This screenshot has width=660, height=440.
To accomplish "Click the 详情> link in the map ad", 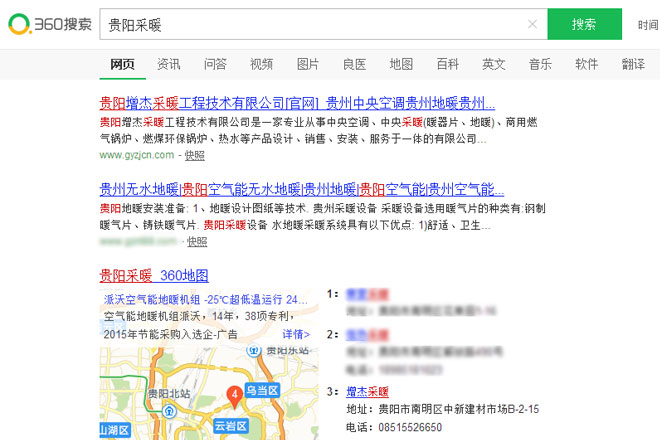I will [x=296, y=334].
